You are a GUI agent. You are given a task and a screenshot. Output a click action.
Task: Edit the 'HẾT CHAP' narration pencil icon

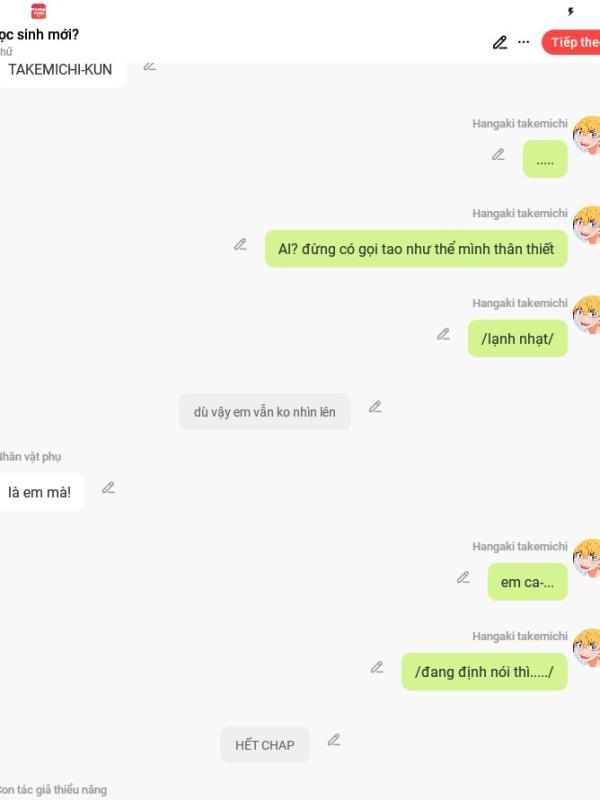point(334,740)
